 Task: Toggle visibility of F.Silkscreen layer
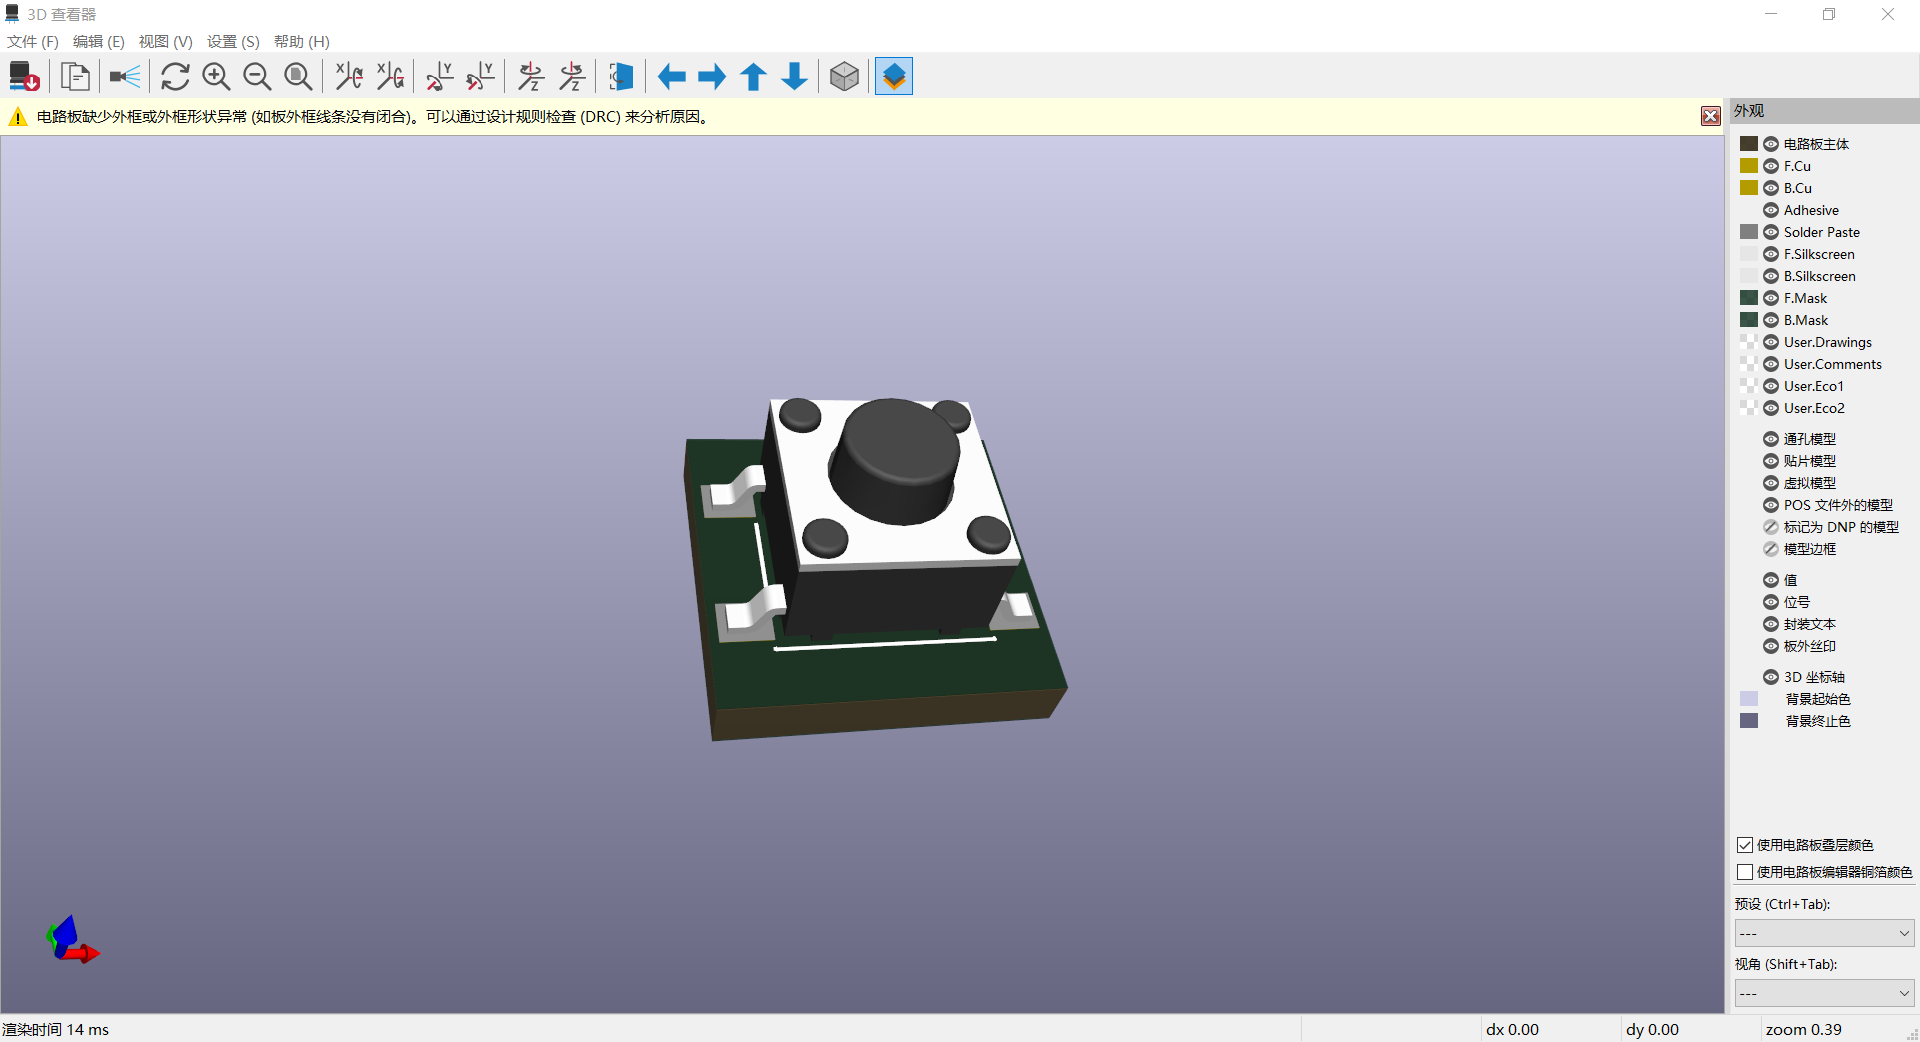pos(1771,254)
